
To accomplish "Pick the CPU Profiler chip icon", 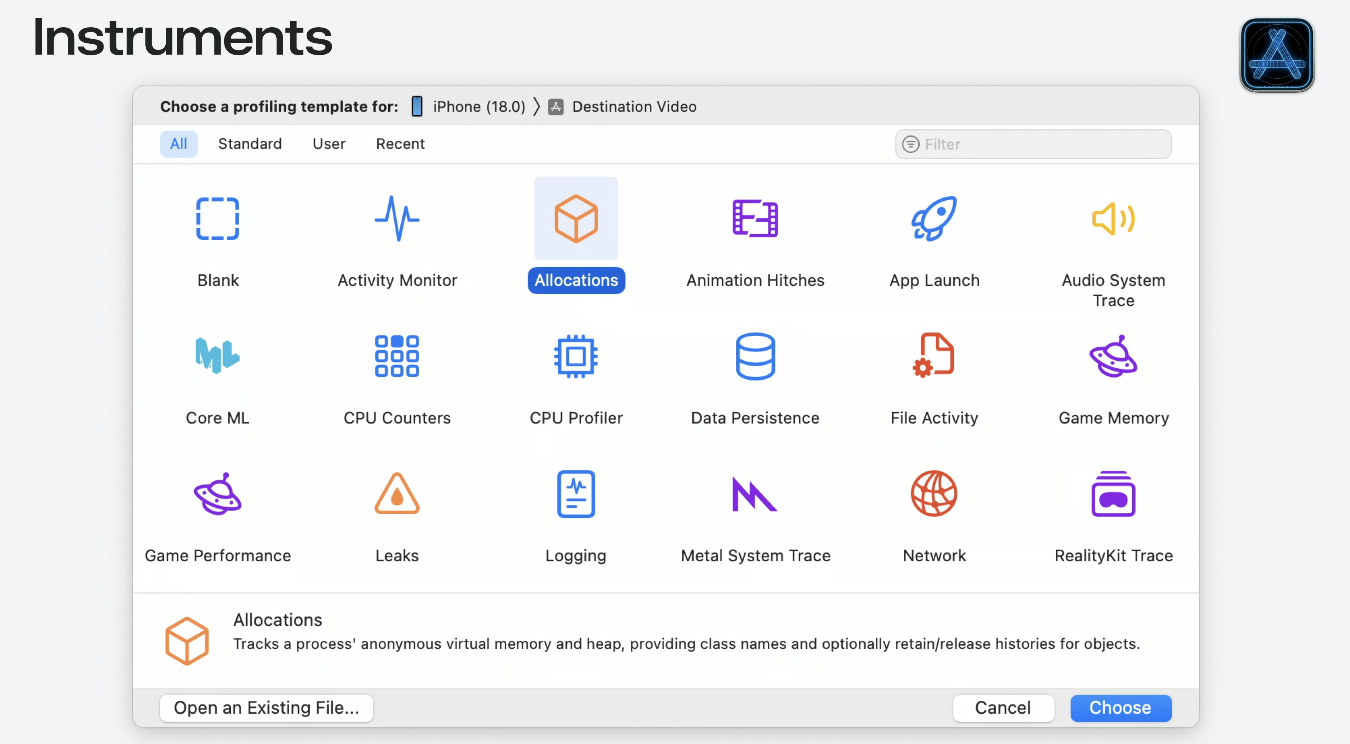I will [576, 356].
